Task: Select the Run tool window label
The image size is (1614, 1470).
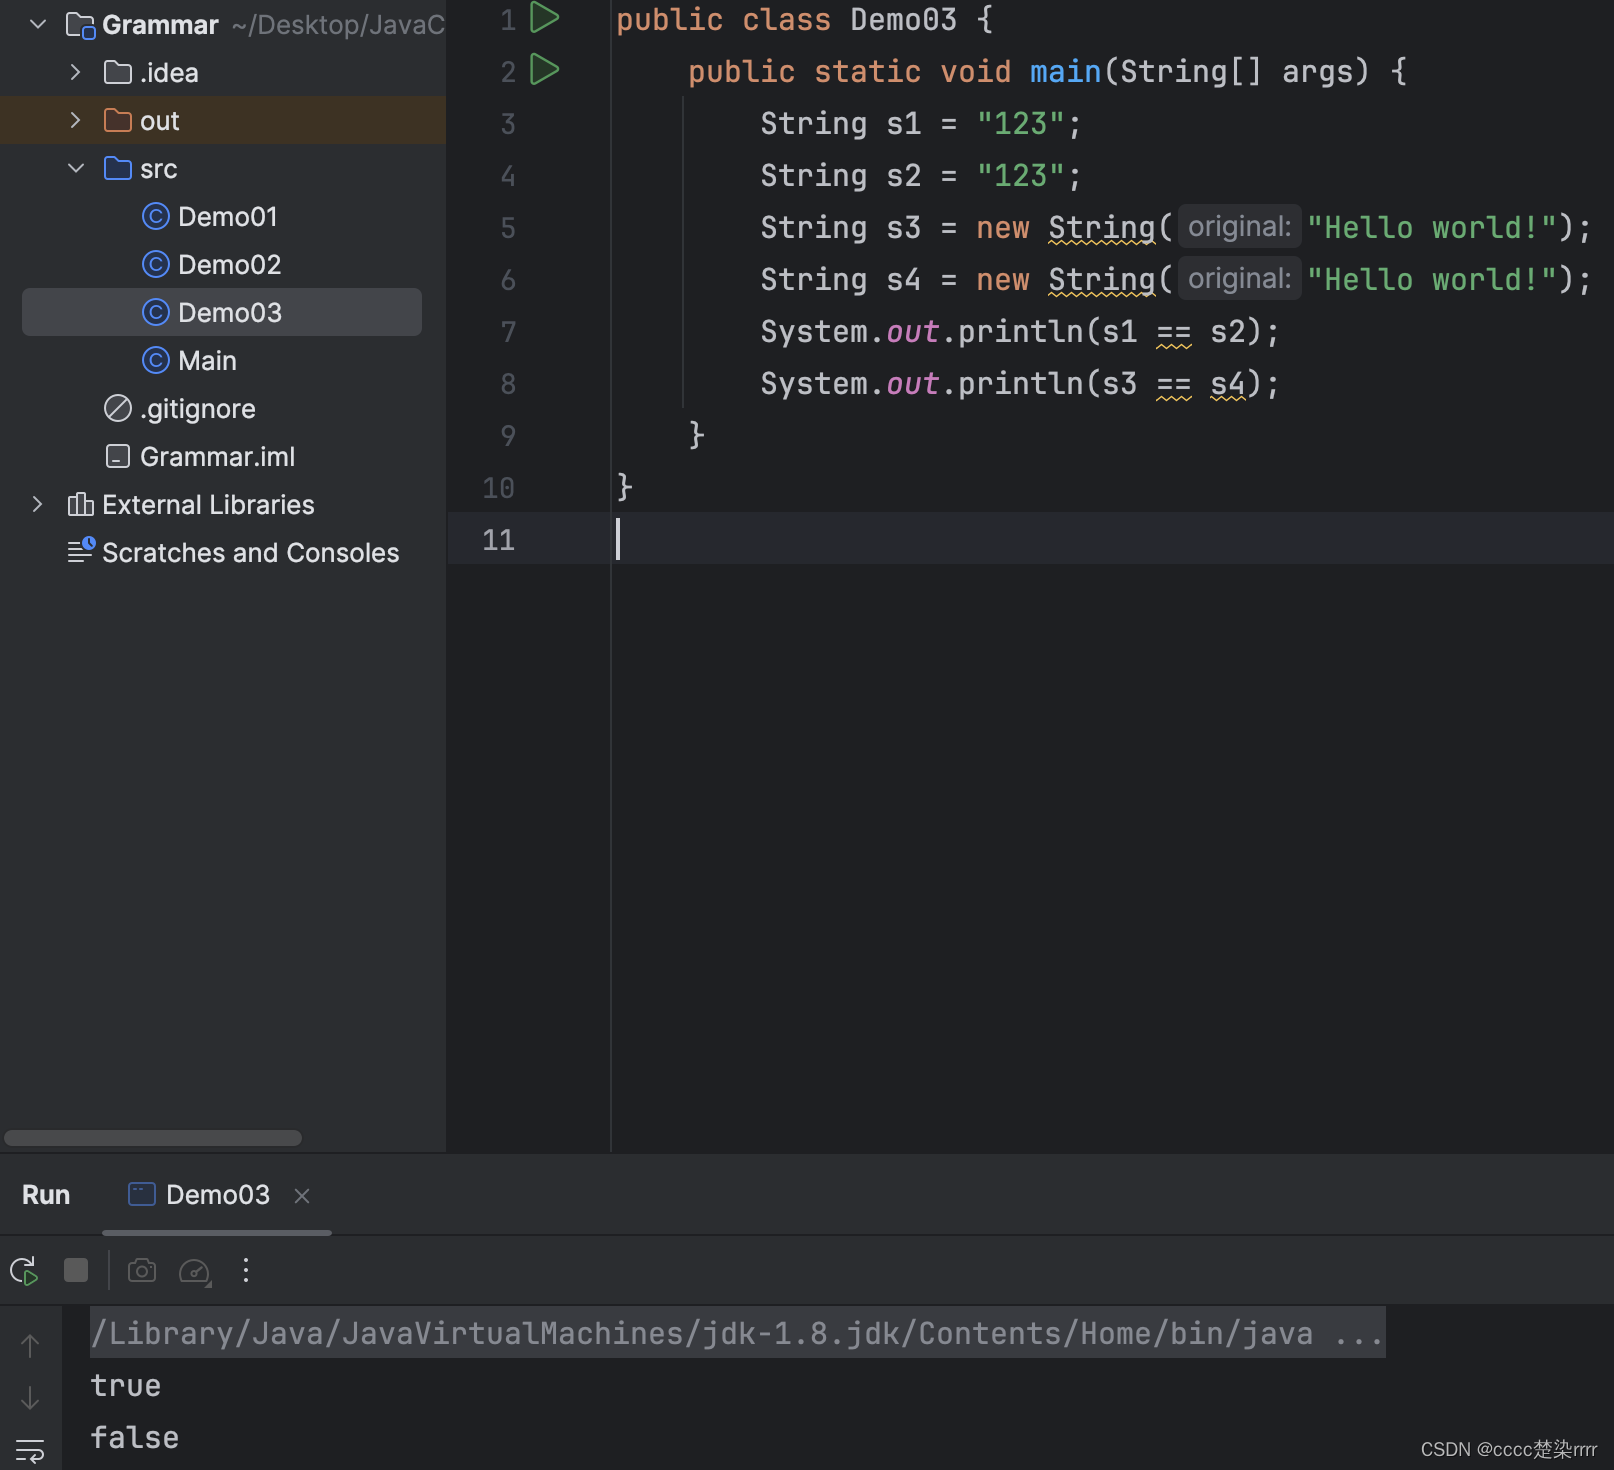Action: [46, 1195]
